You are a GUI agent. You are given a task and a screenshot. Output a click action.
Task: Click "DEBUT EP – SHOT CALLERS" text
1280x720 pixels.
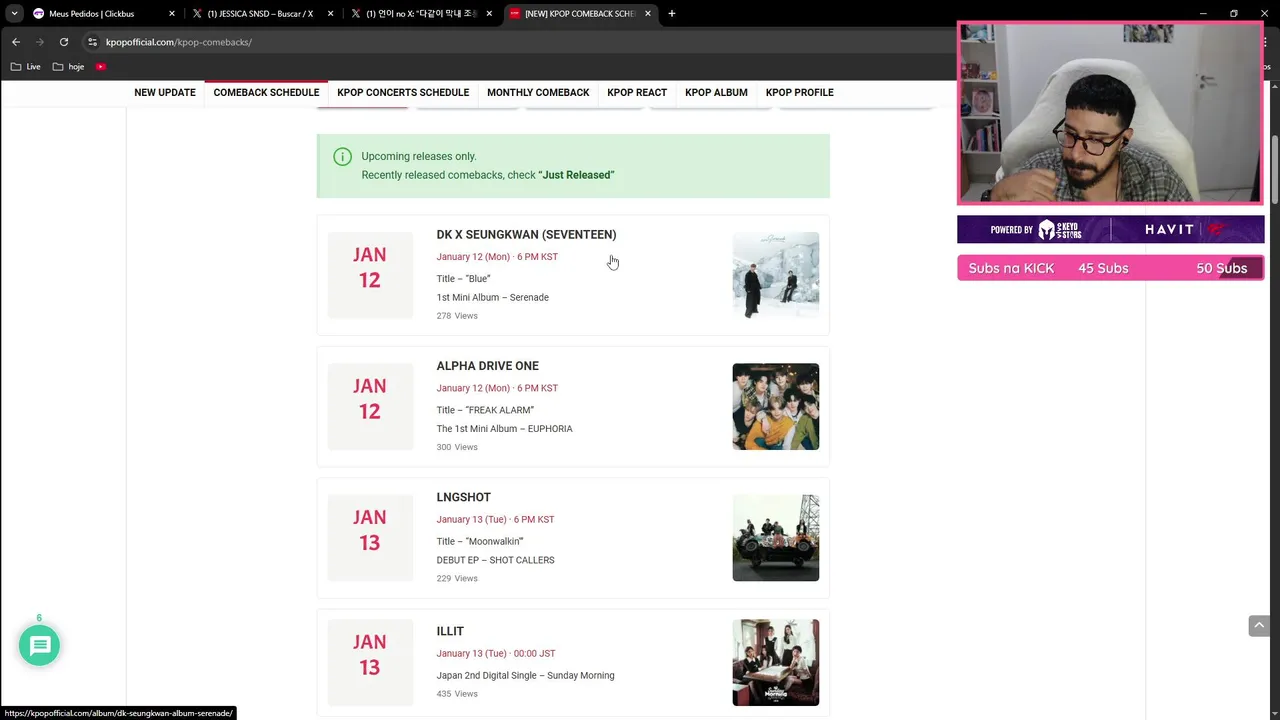[495, 560]
